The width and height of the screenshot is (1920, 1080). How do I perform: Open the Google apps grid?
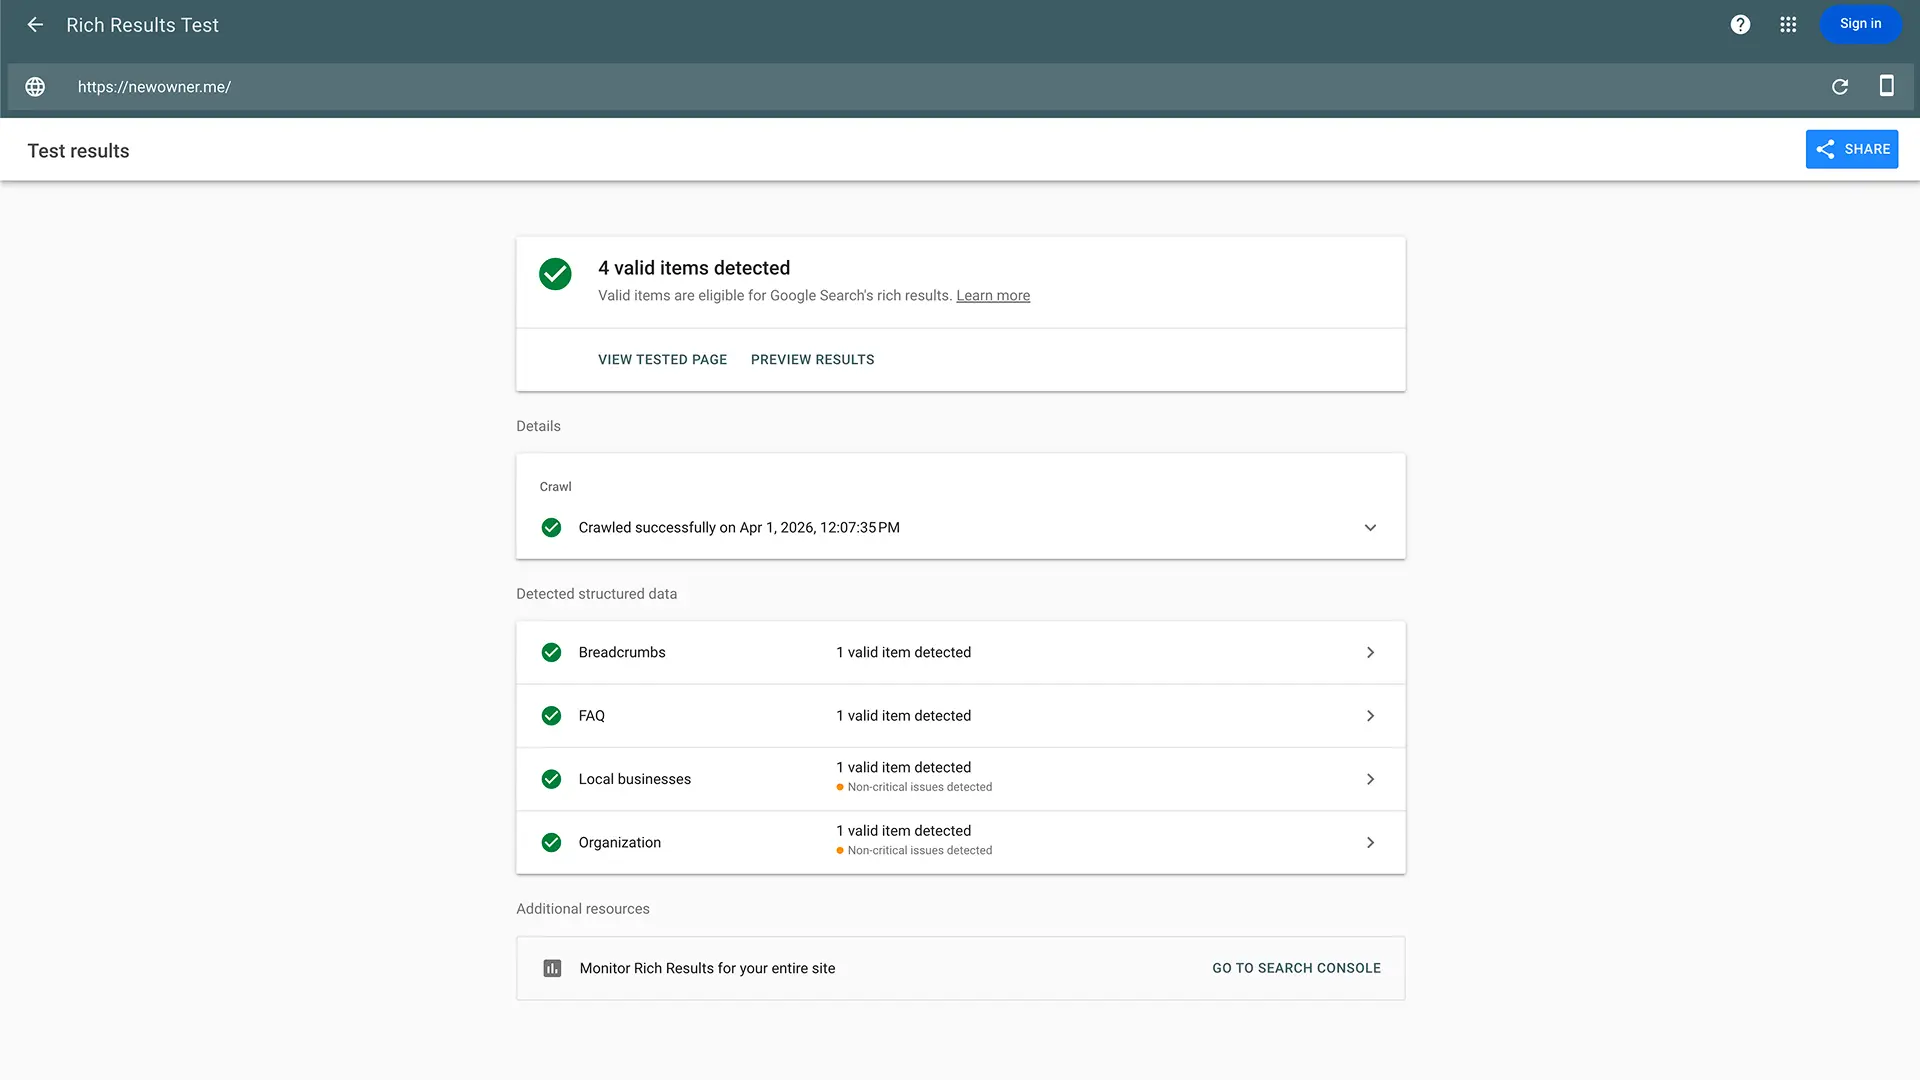(x=1788, y=24)
